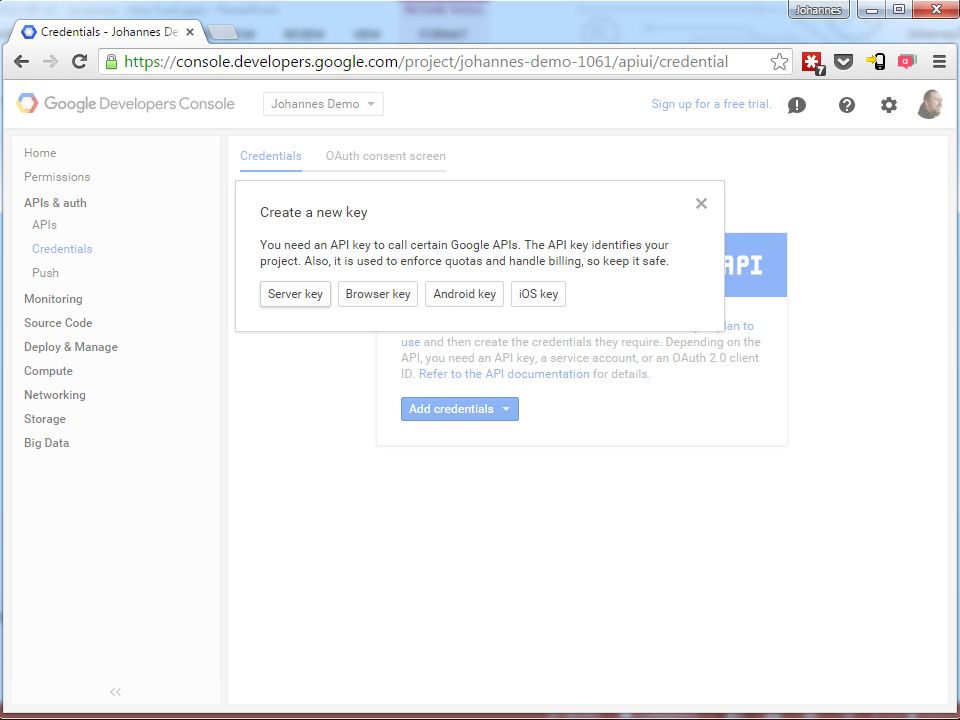960x720 pixels.
Task: Choose Android key
Action: coord(465,294)
